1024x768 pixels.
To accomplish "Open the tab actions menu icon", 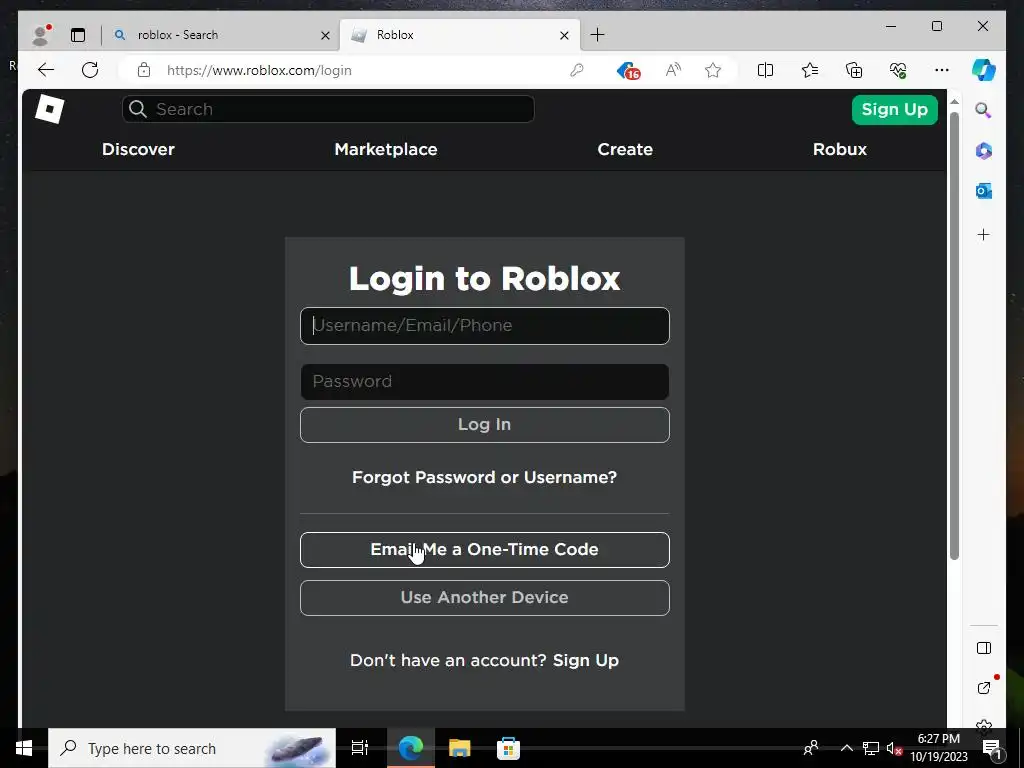I will [78, 35].
